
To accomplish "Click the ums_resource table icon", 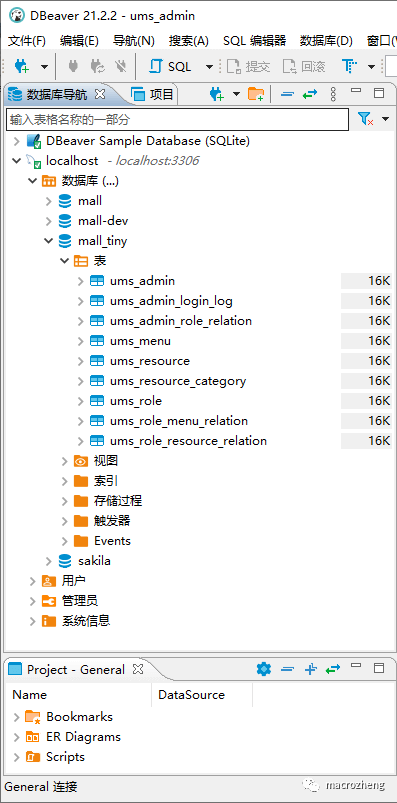I will point(97,361).
